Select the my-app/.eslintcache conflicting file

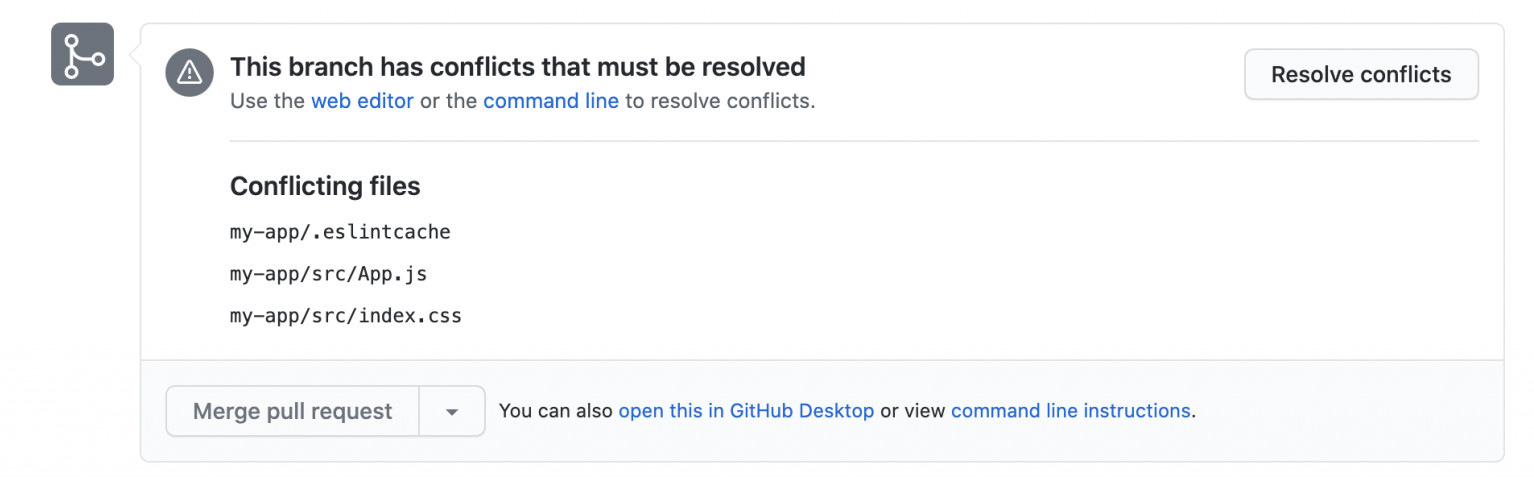click(x=340, y=232)
